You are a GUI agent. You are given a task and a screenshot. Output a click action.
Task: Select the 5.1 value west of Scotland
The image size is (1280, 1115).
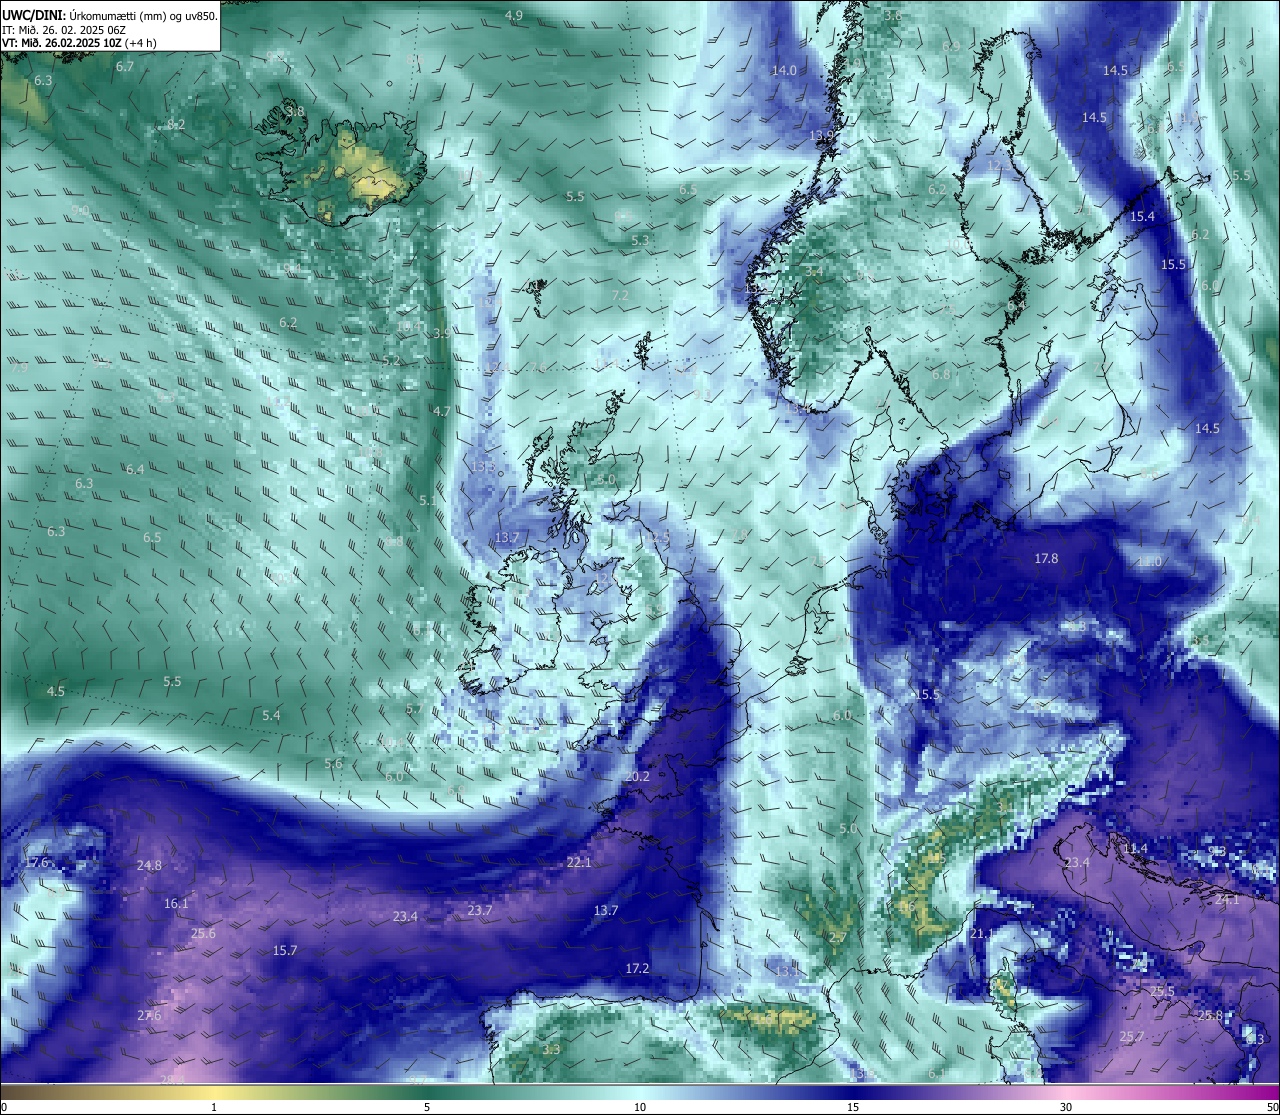428,500
